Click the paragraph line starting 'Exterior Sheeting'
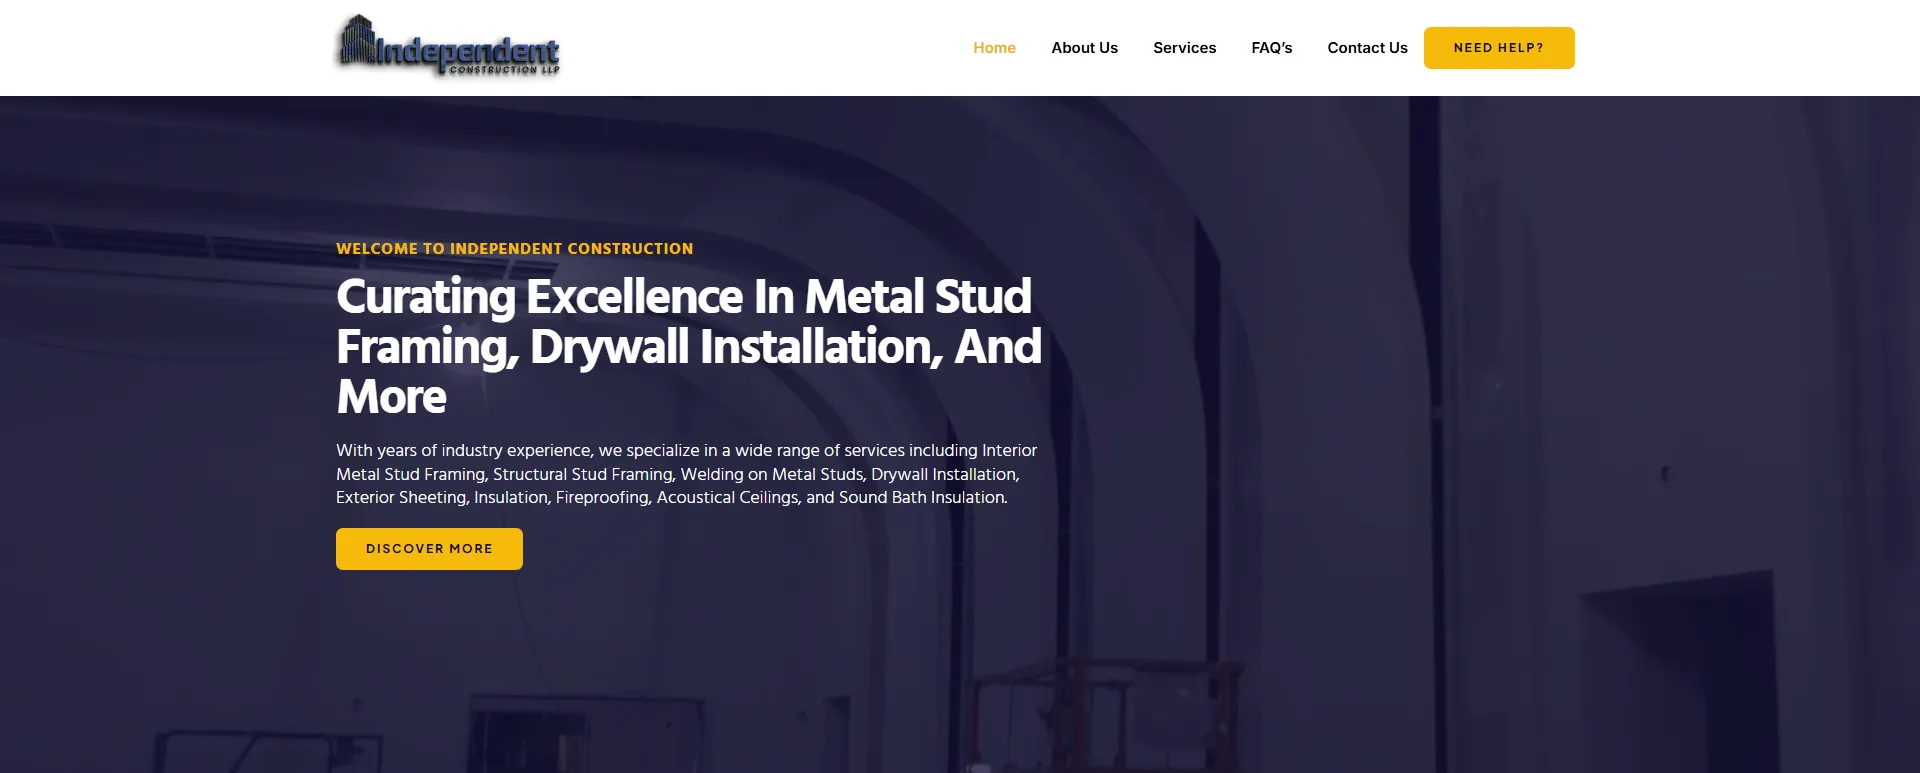 671,498
